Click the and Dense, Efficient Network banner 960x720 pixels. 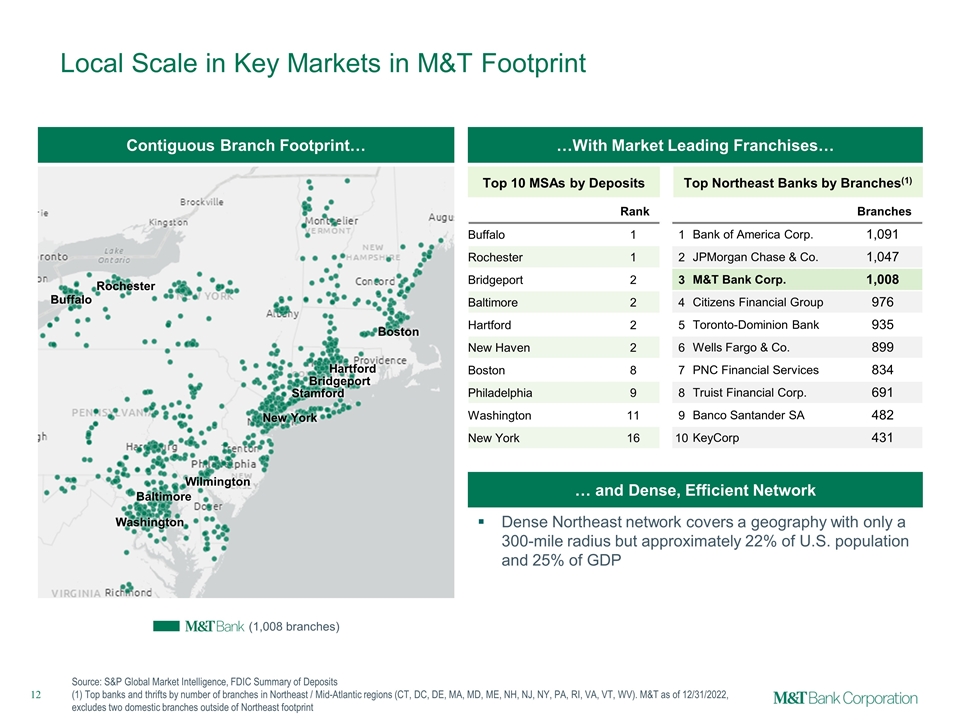(x=695, y=490)
